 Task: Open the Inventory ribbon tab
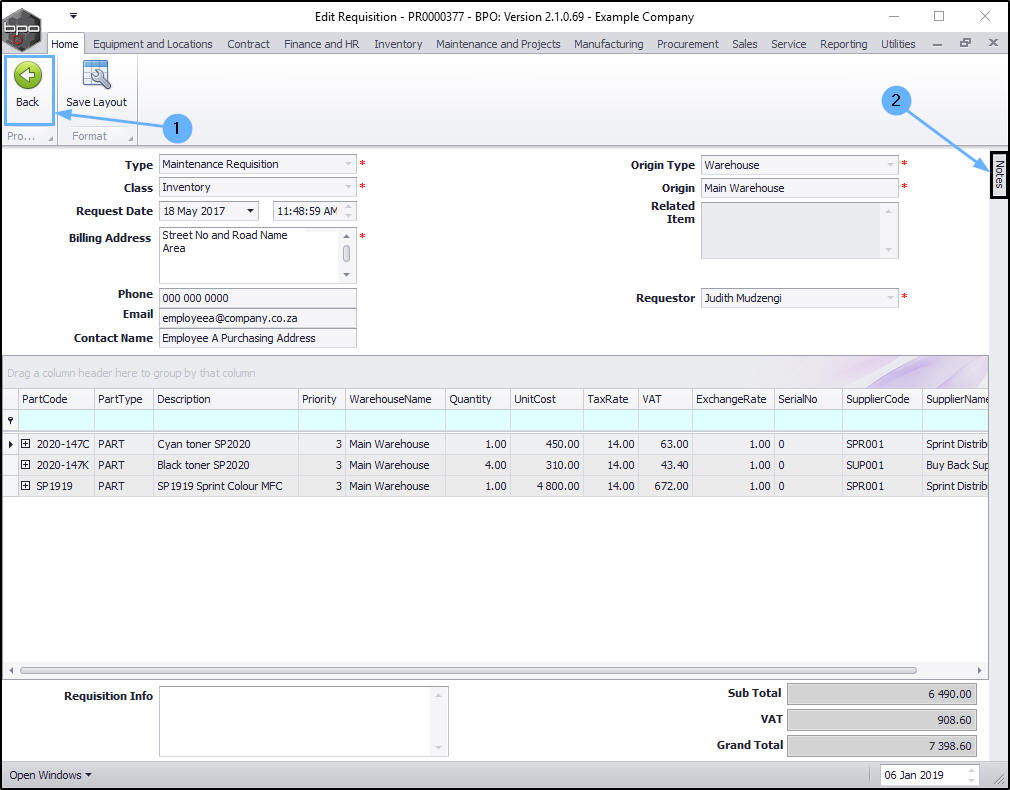[x=398, y=44]
